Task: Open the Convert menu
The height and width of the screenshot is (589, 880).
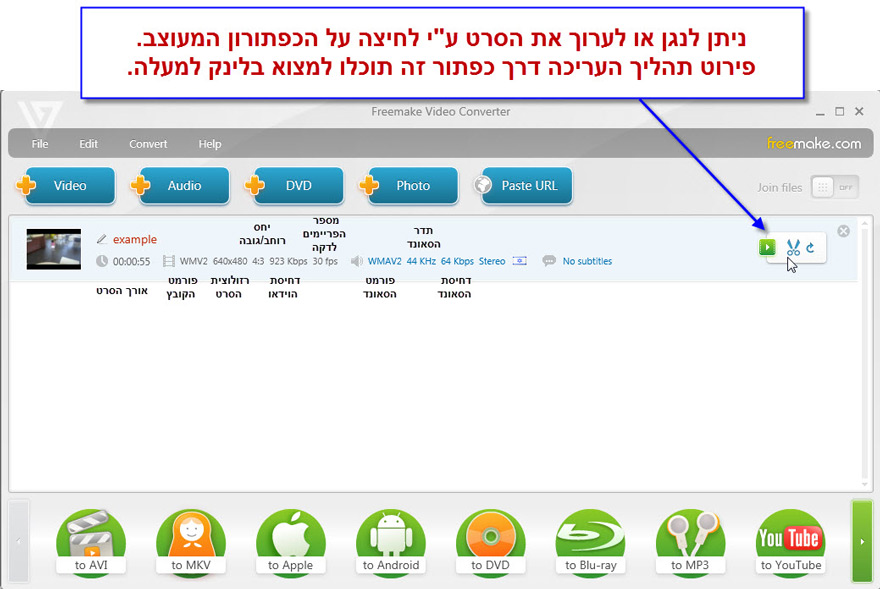Action: [148, 144]
